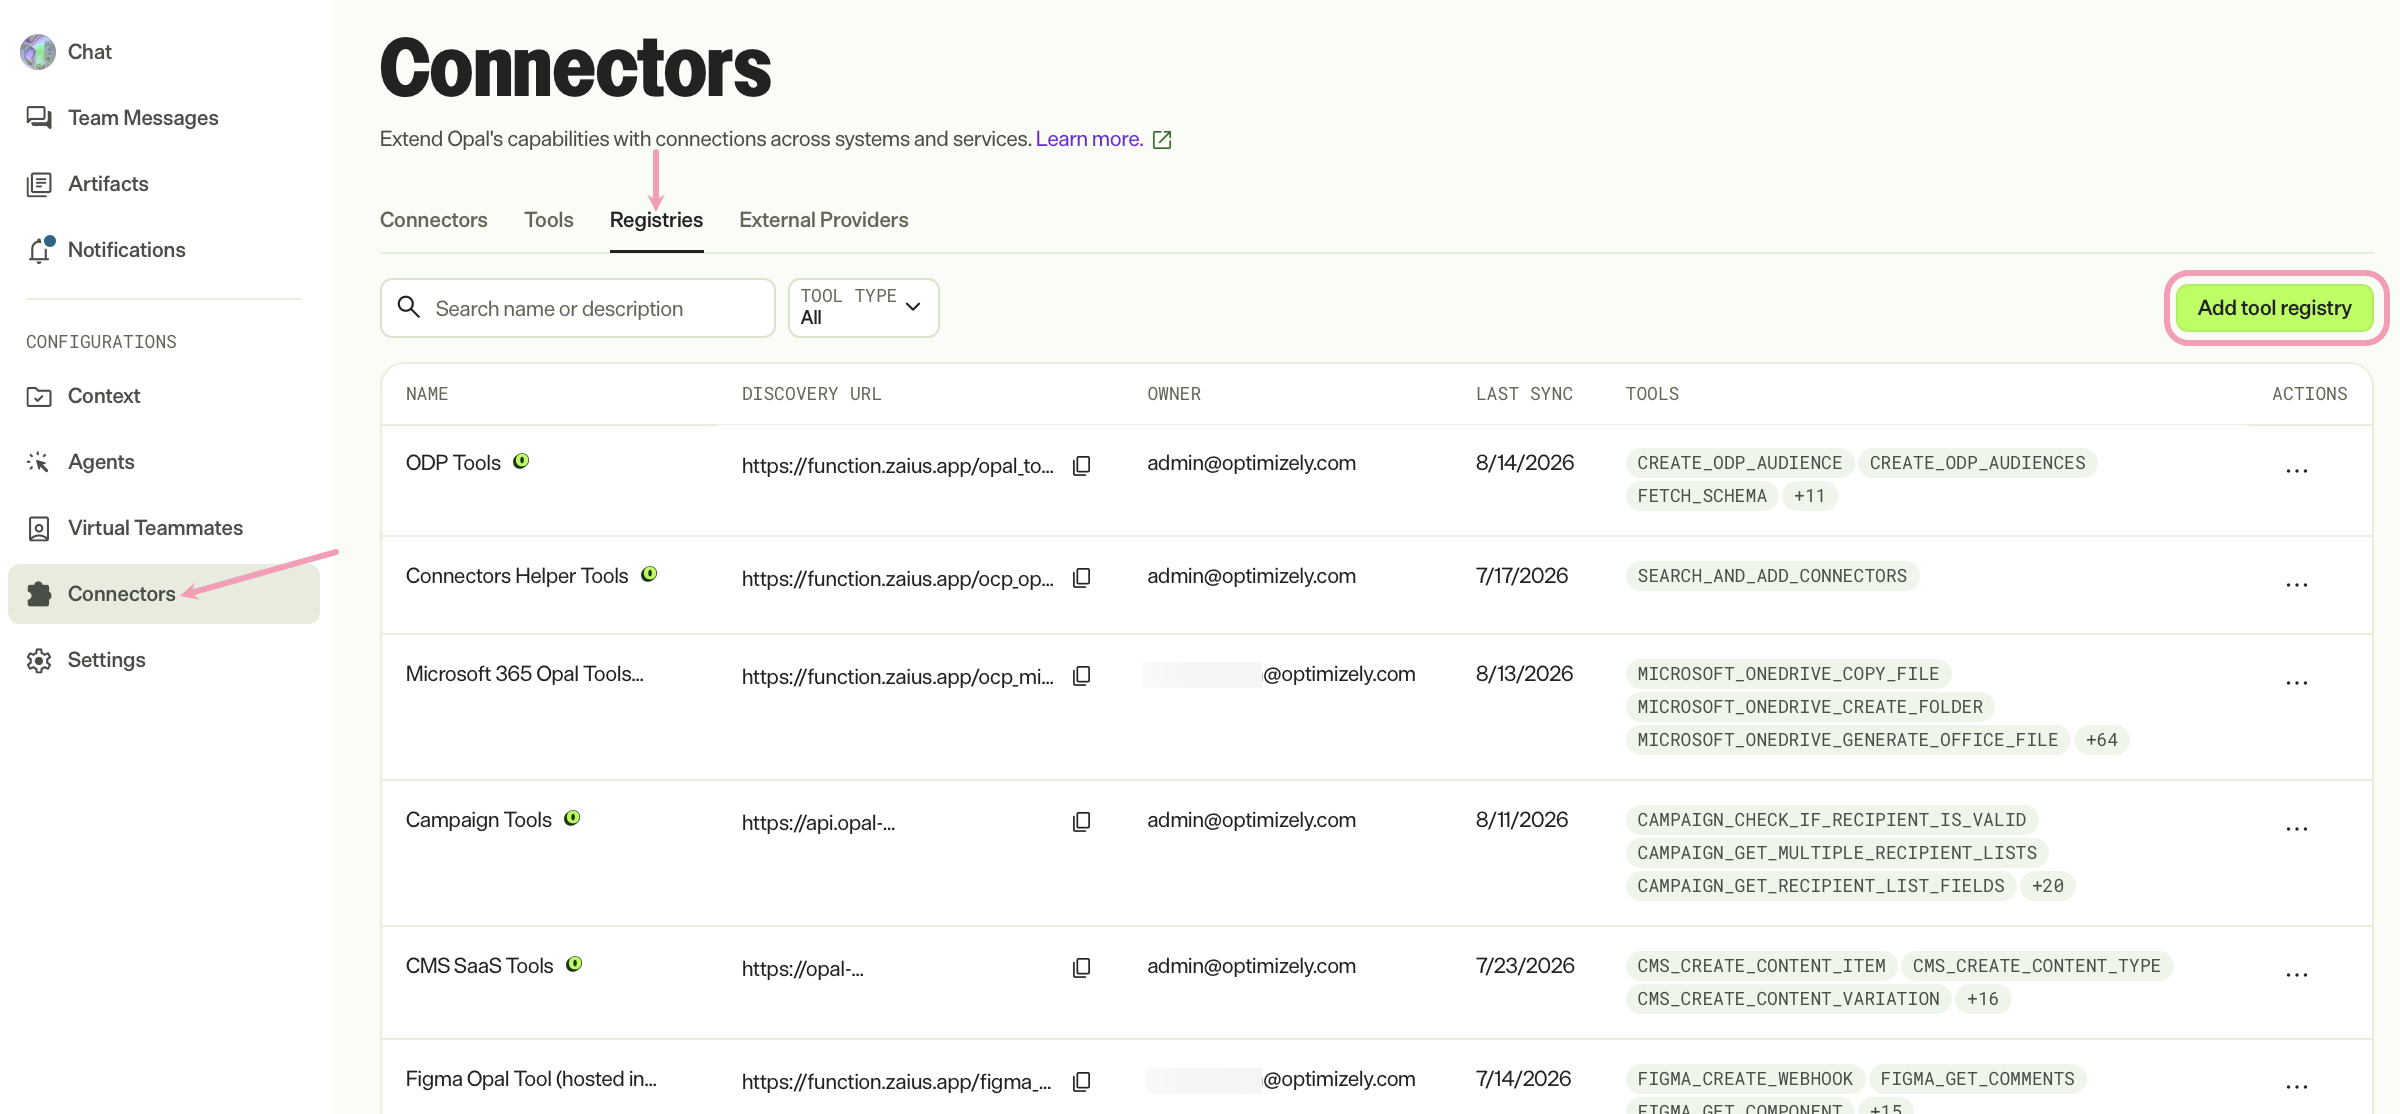This screenshot has width=2400, height=1114.
Task: Open the actions menu for Figma Opal Tool
Action: pyautogui.click(x=2297, y=1086)
